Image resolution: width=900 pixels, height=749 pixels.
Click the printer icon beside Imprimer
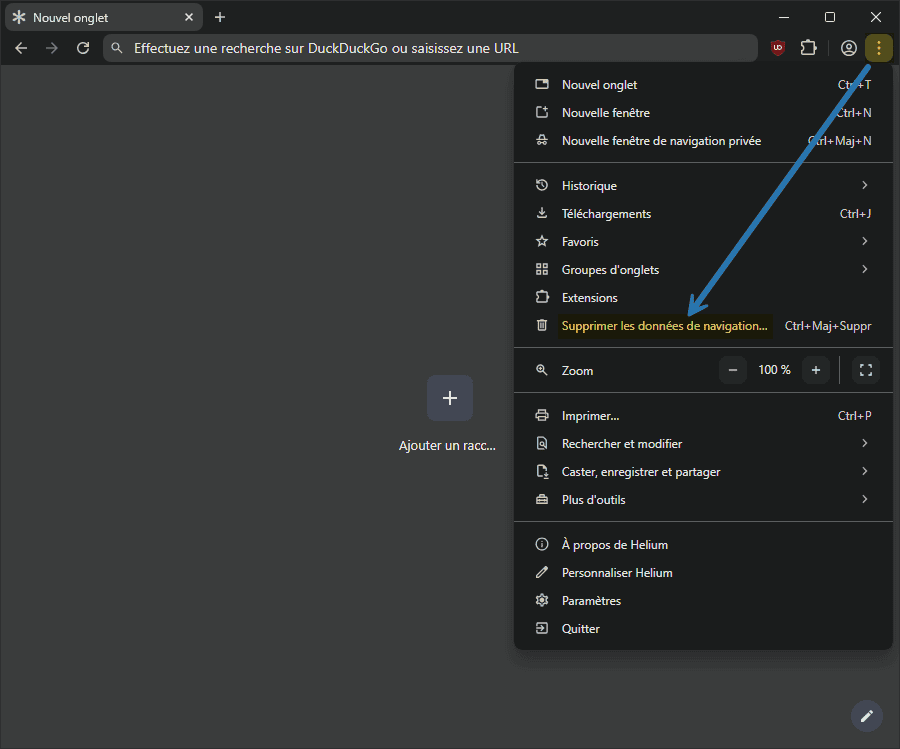542,415
